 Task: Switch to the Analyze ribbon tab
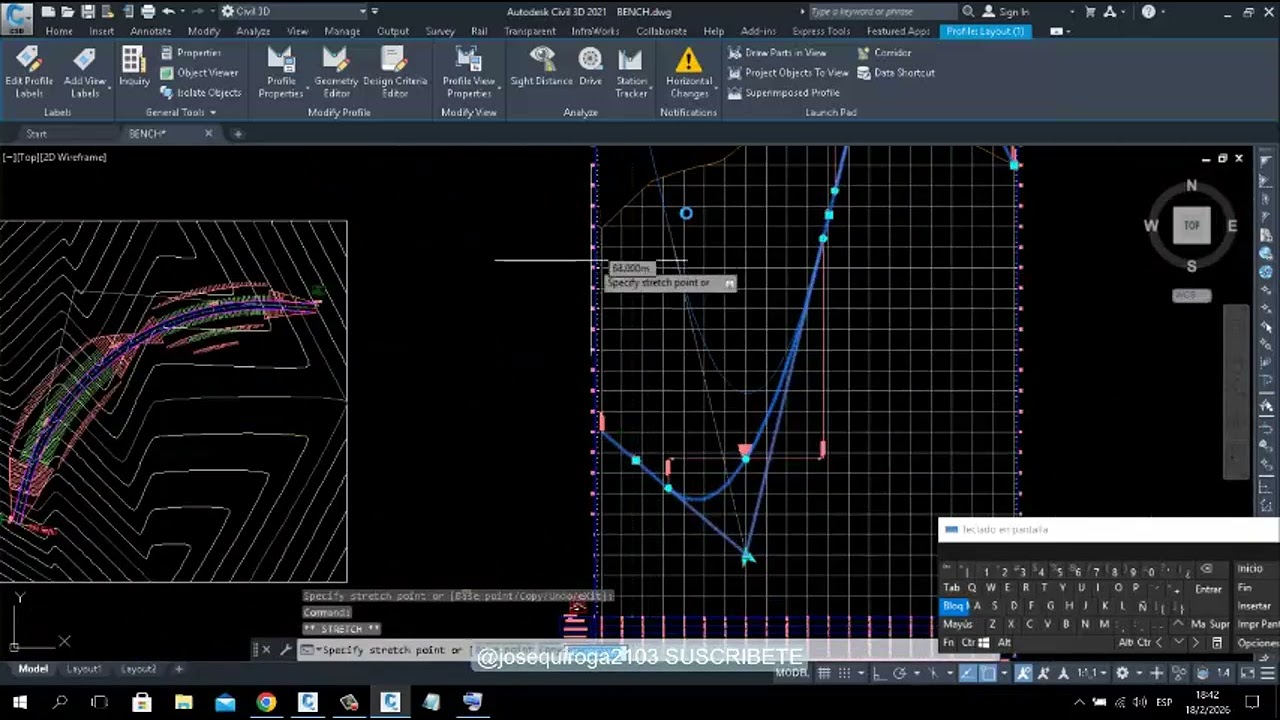click(253, 31)
